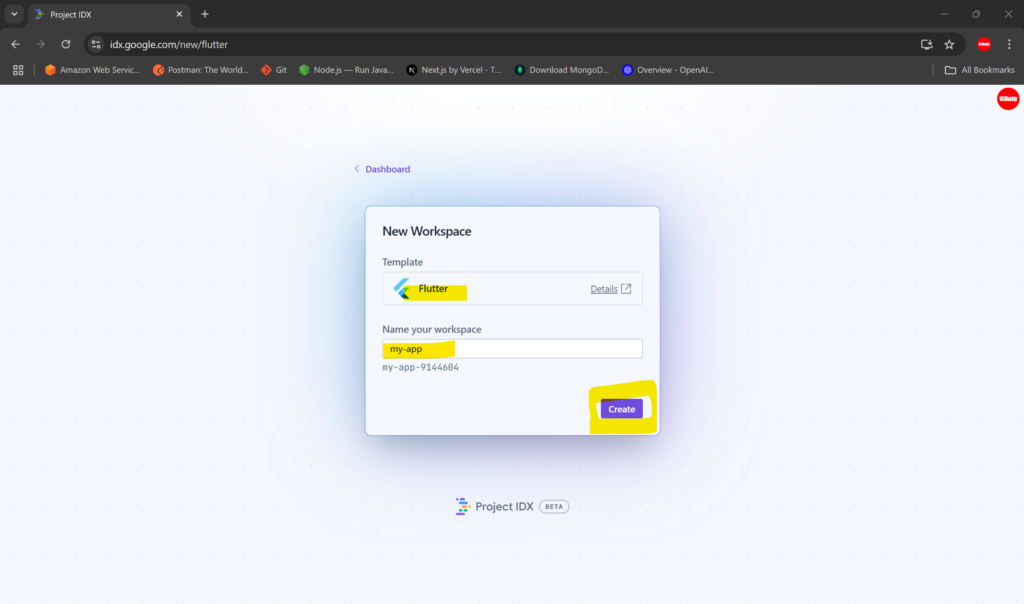The height and width of the screenshot is (604, 1024).
Task: Reload the current page
Action: click(66, 44)
